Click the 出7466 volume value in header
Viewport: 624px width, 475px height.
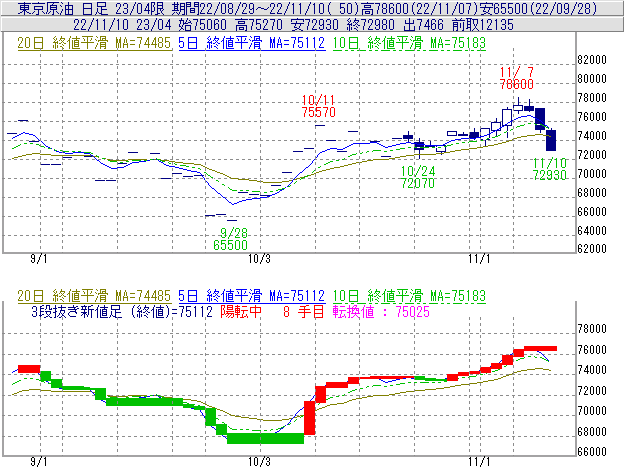coord(423,25)
